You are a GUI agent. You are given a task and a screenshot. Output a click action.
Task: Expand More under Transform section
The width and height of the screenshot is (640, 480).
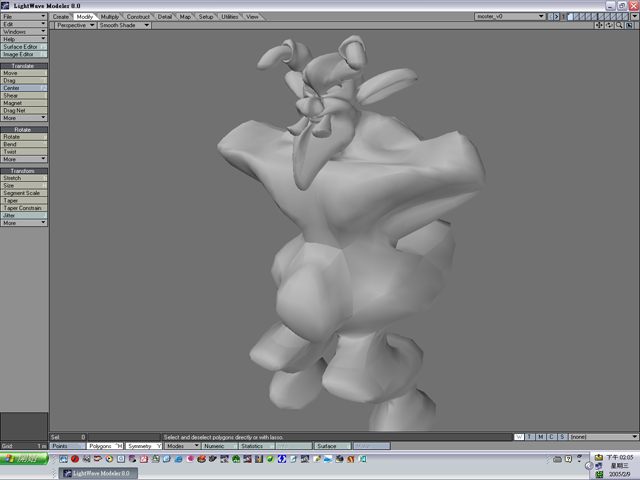coord(24,223)
